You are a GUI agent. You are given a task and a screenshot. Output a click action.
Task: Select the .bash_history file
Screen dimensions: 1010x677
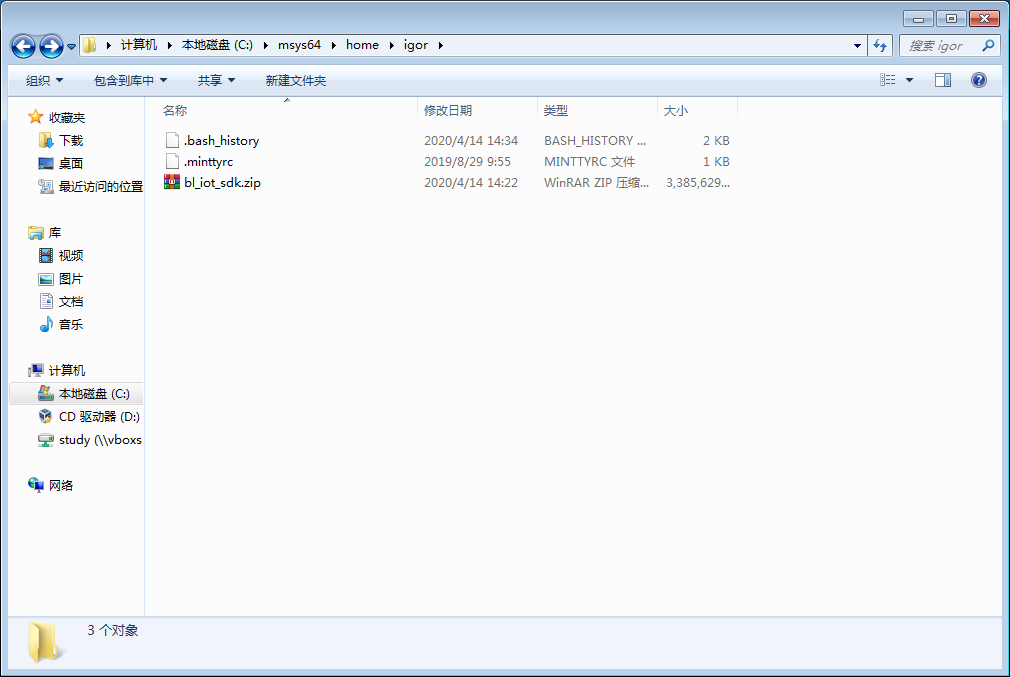(221, 141)
